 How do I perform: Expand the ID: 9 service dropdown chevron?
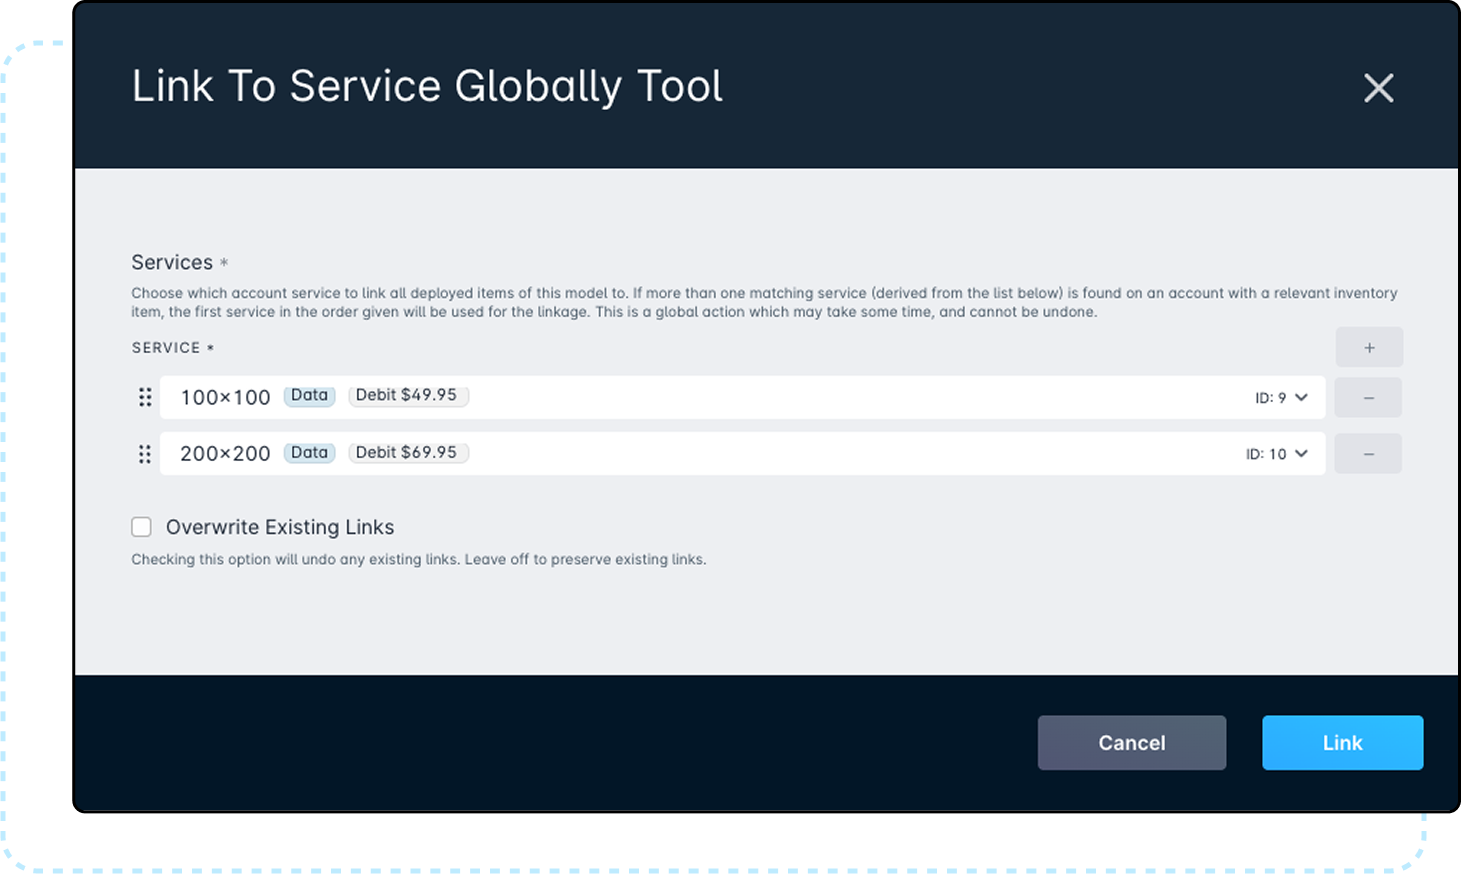pos(1301,397)
